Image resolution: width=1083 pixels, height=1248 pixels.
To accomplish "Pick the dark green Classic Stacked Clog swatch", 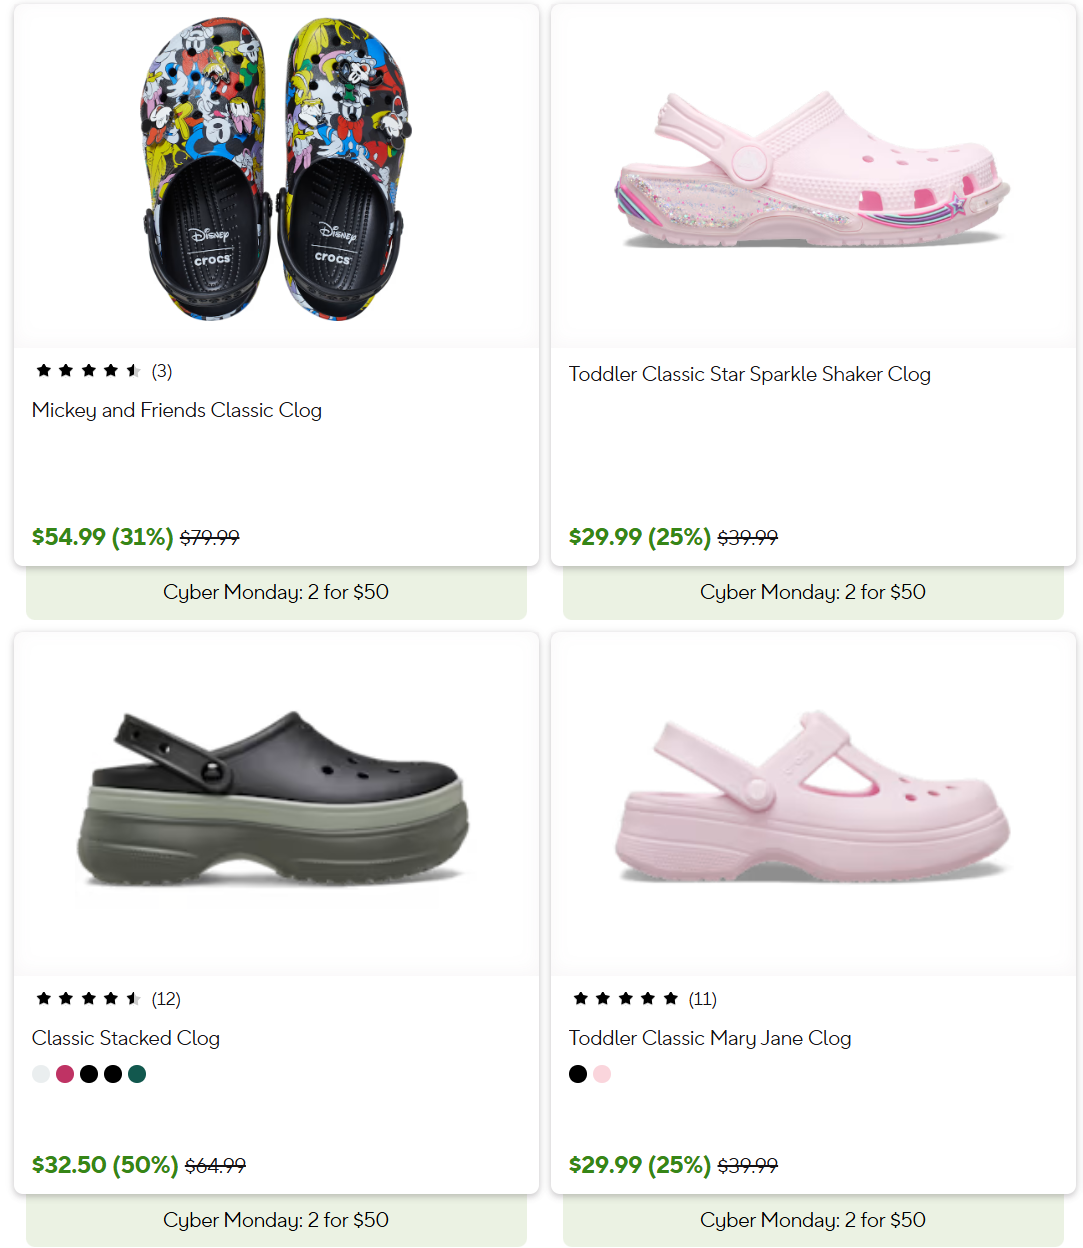I will click(137, 1074).
